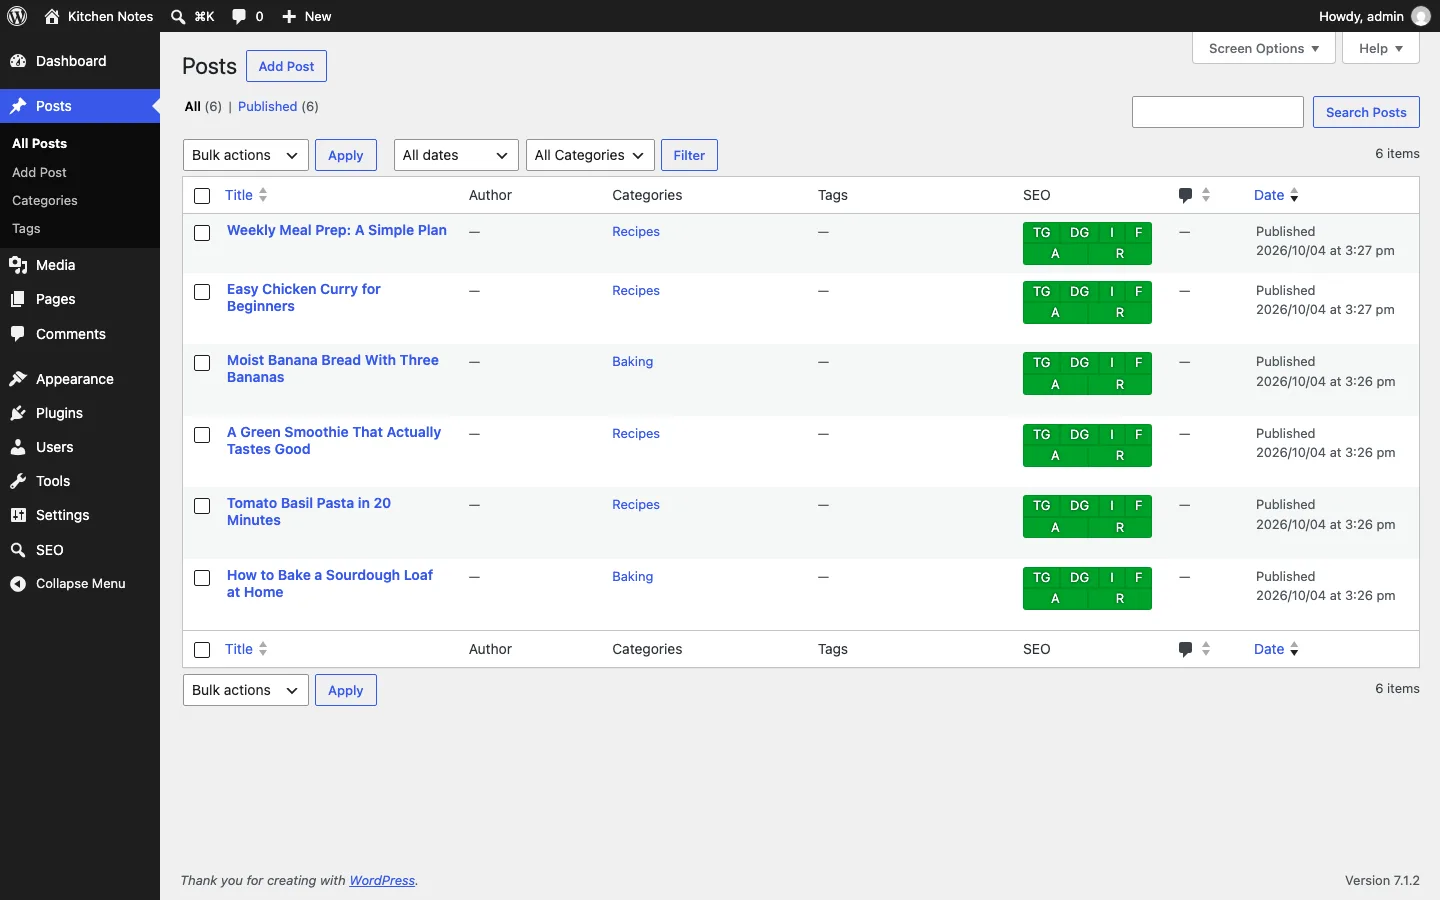Screen dimensions: 1440x900
Task: Visit site via Kitchen Notes home icon
Action: pos(52,16)
